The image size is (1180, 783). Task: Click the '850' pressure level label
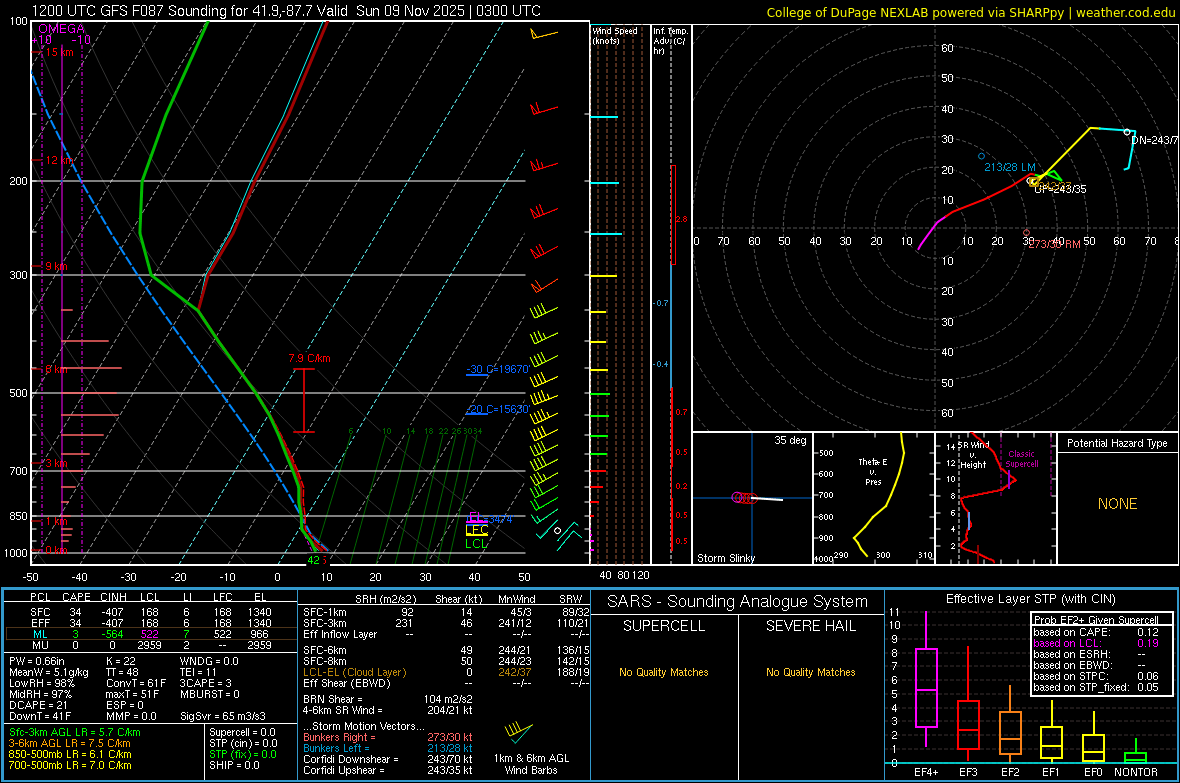click(x=18, y=516)
